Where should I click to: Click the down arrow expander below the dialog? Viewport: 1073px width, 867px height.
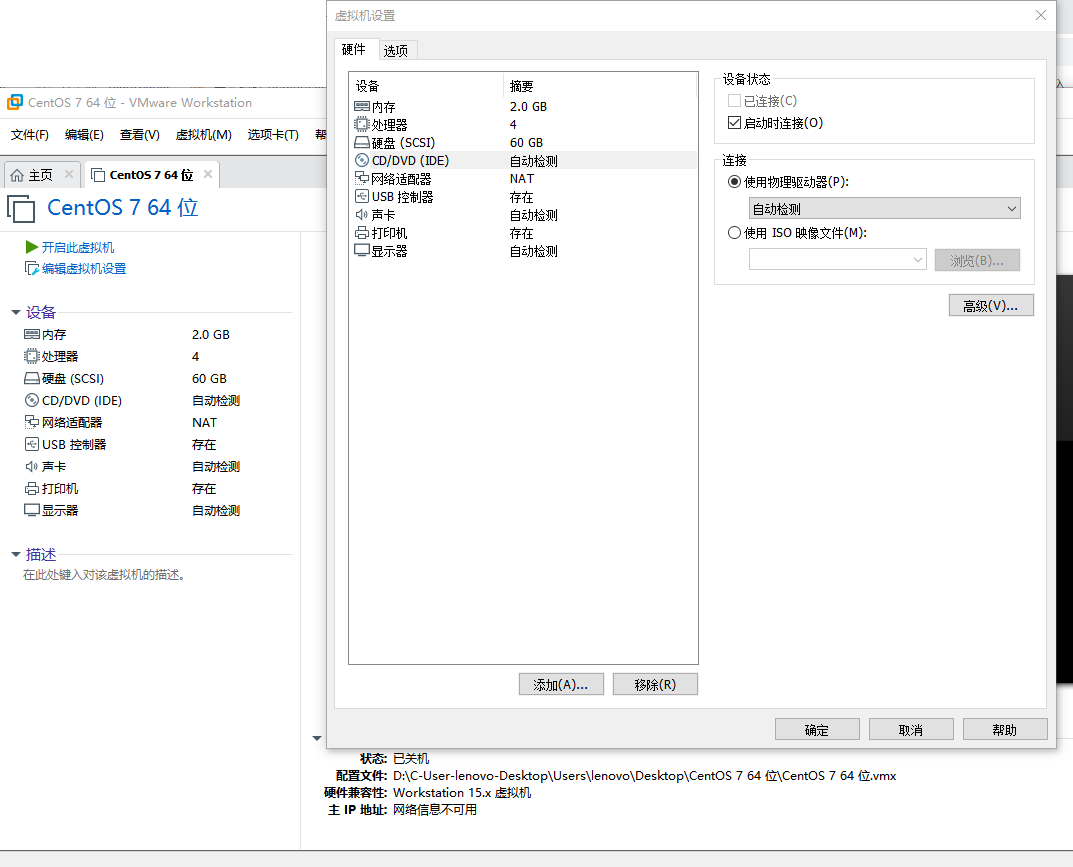(317, 738)
